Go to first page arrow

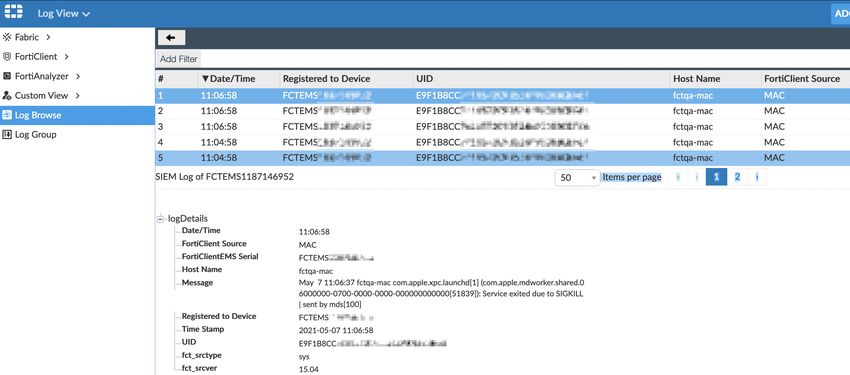(x=678, y=177)
